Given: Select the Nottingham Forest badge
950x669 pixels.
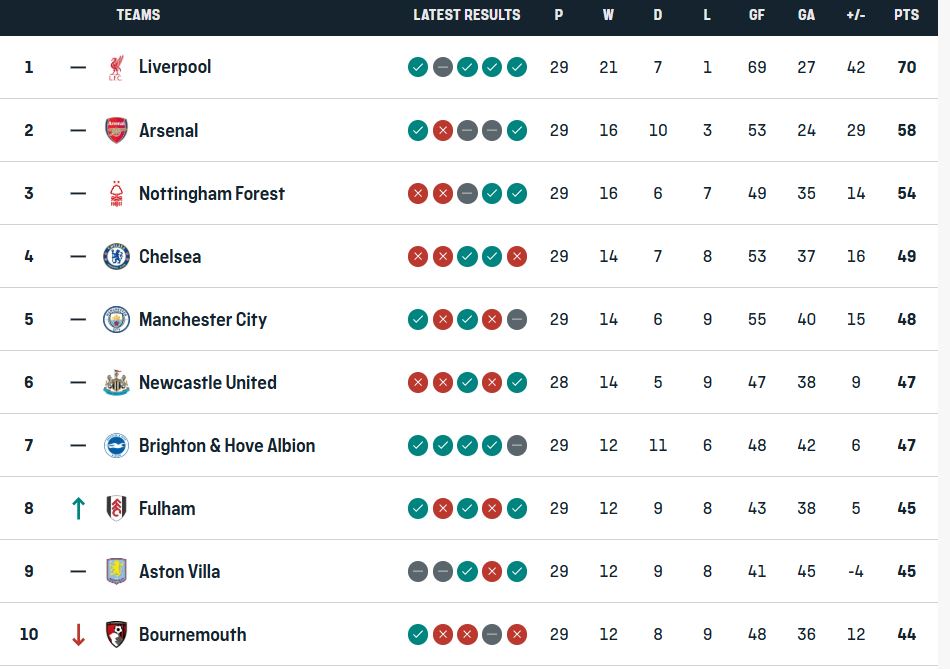Looking at the screenshot, I should 118,193.
